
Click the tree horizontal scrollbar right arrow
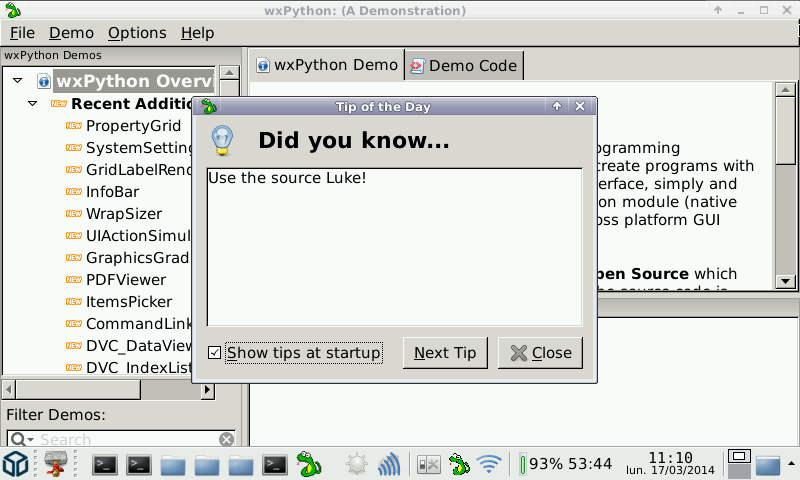(x=207, y=390)
